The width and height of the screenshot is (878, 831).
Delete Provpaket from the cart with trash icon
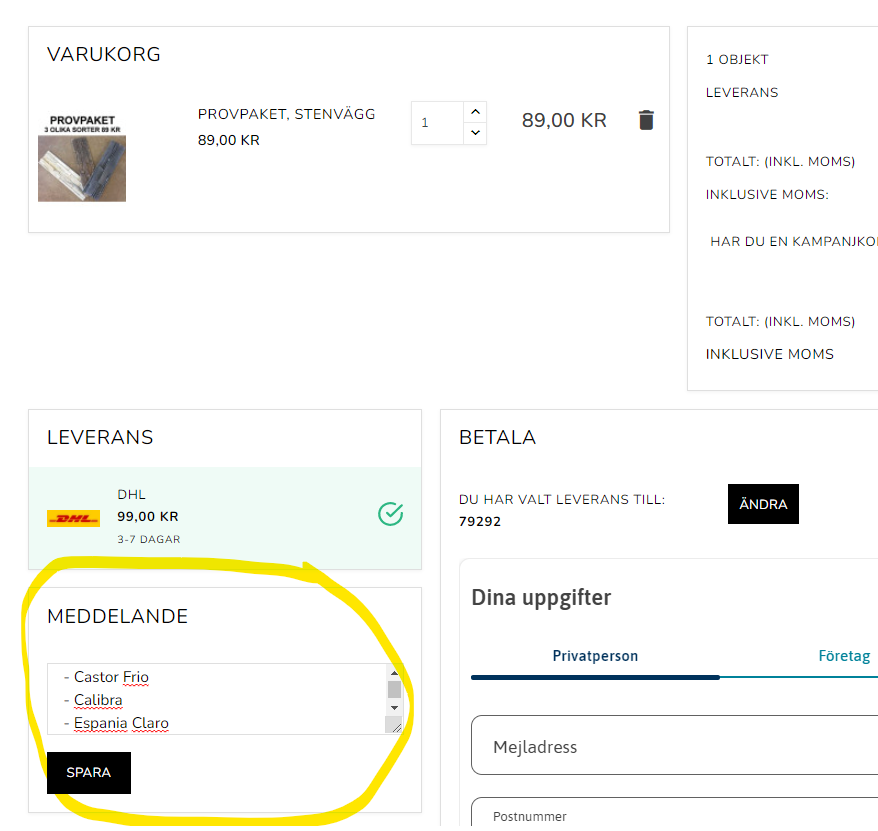tap(646, 120)
